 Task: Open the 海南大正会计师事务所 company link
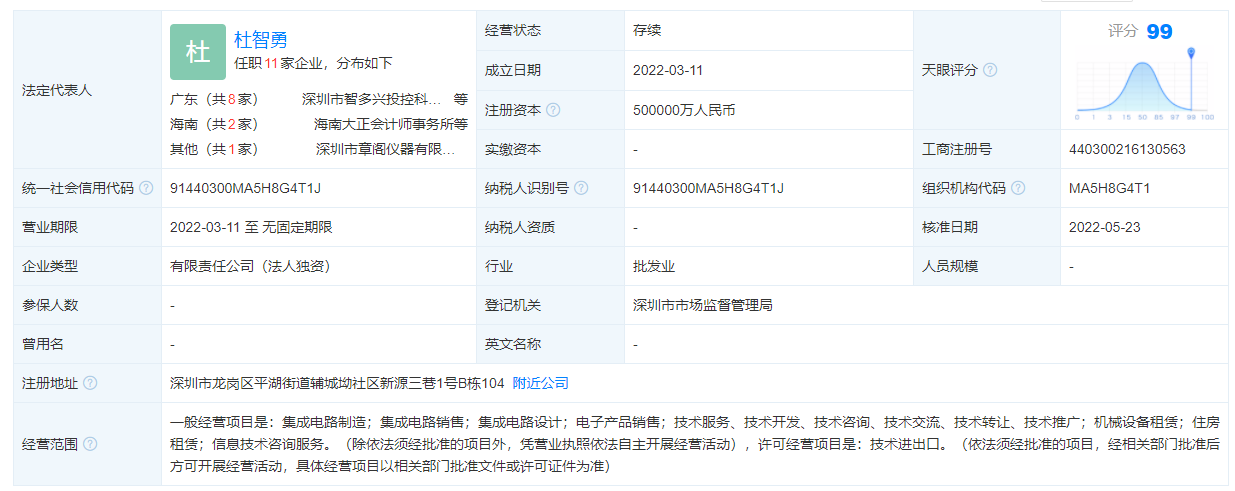point(383,124)
